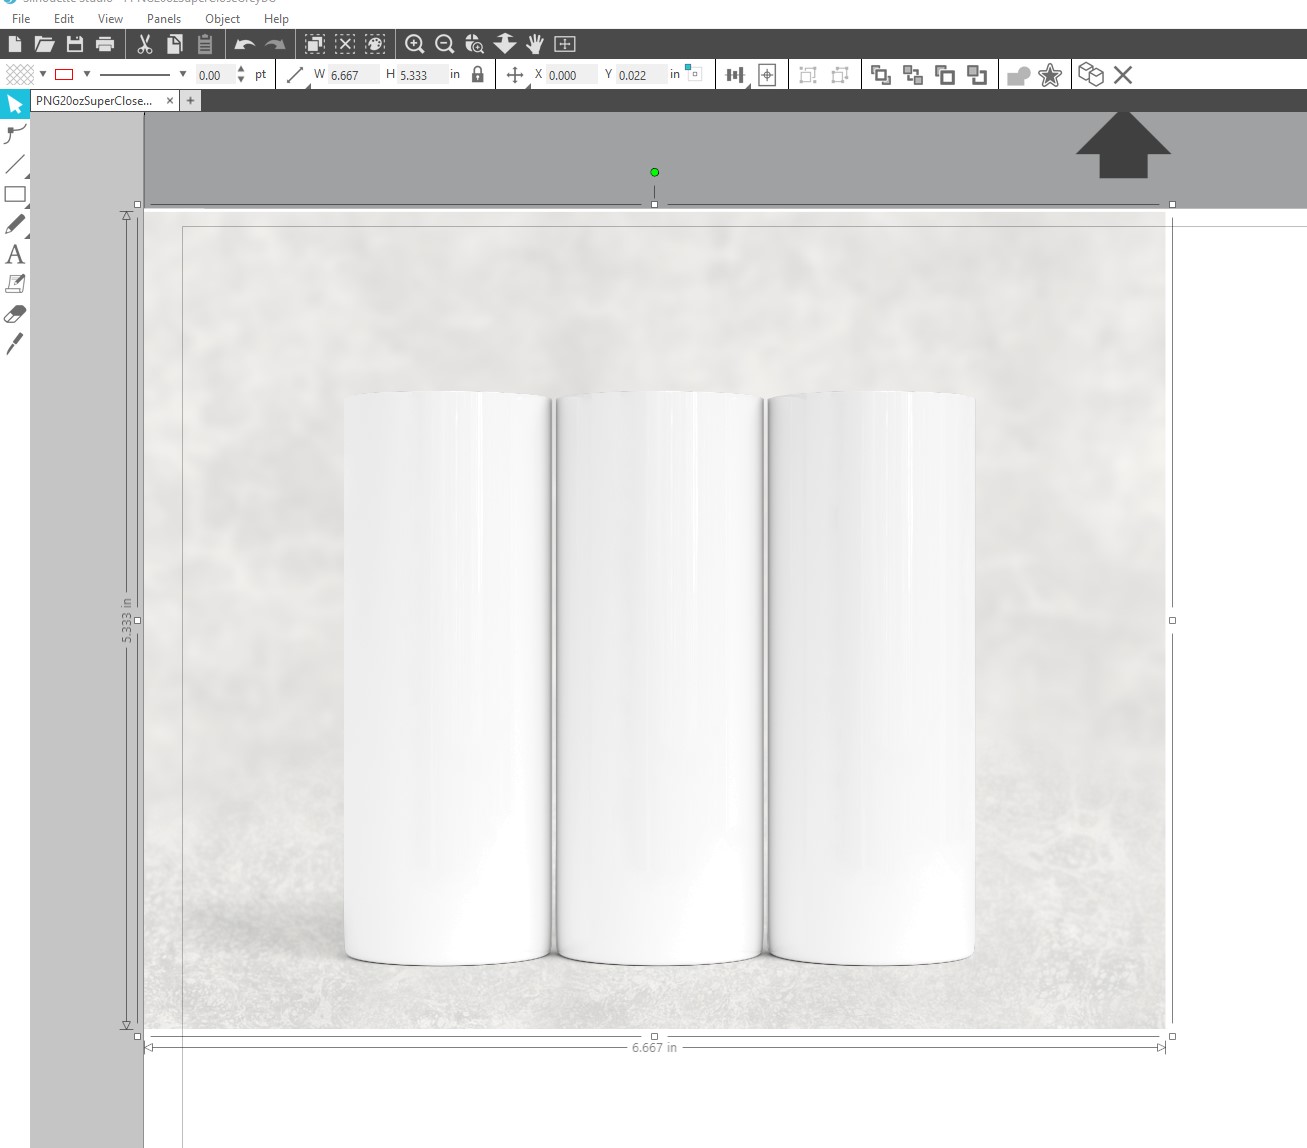The height and width of the screenshot is (1148, 1307).
Task: Activate the Eraser tool
Action: pyautogui.click(x=13, y=315)
